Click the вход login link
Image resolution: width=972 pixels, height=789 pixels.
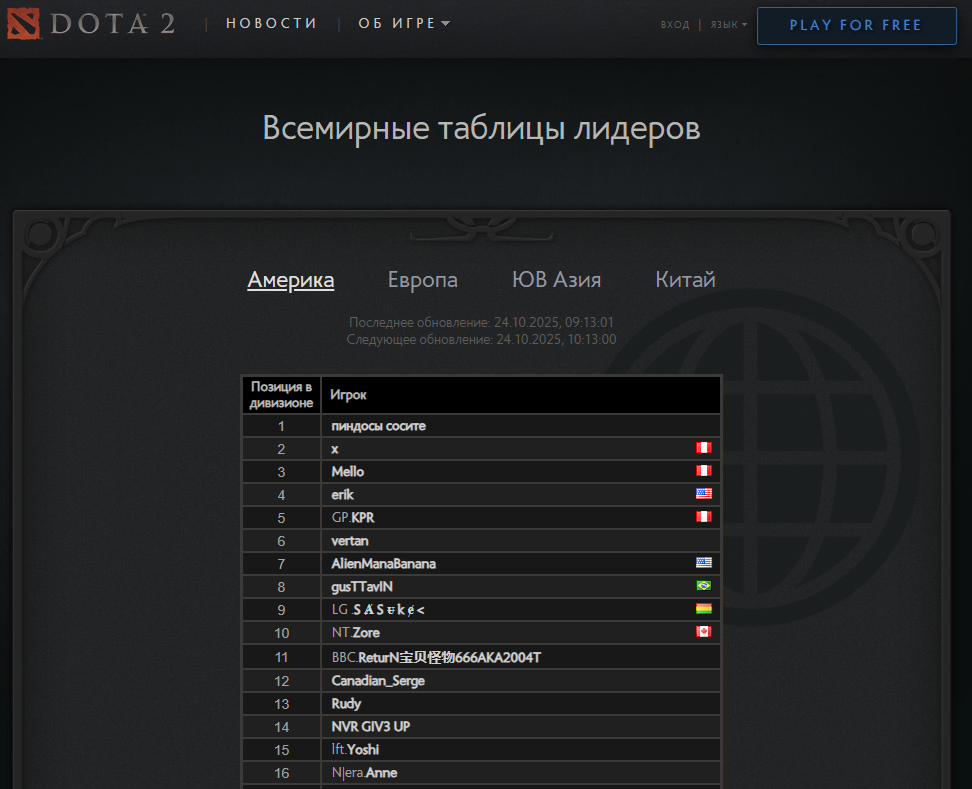click(674, 25)
